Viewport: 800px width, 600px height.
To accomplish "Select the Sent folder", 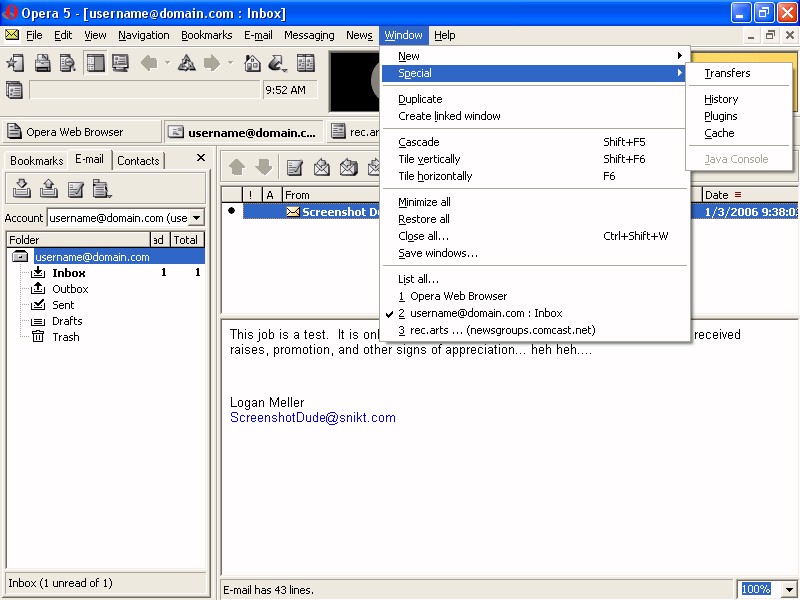I will (63, 305).
